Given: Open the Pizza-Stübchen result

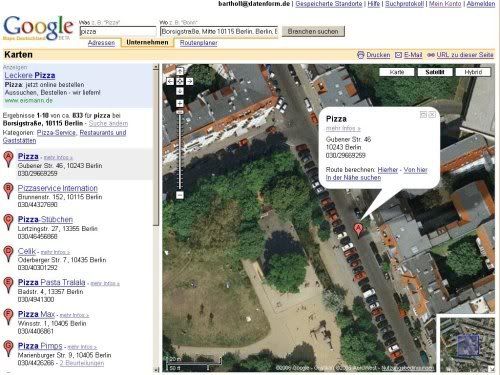Looking at the screenshot, I should (x=45, y=219).
